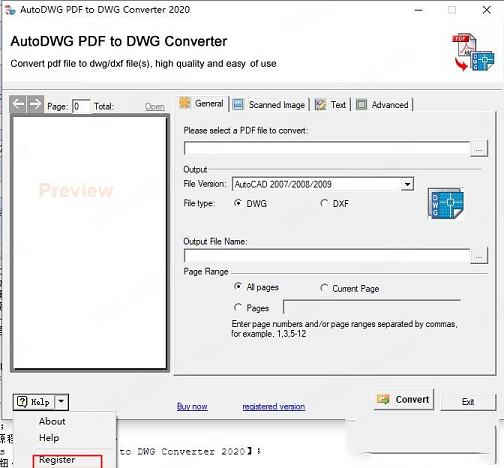The image size is (504, 468).
Task: Switch to the Scanned Image tab
Action: pos(270,105)
